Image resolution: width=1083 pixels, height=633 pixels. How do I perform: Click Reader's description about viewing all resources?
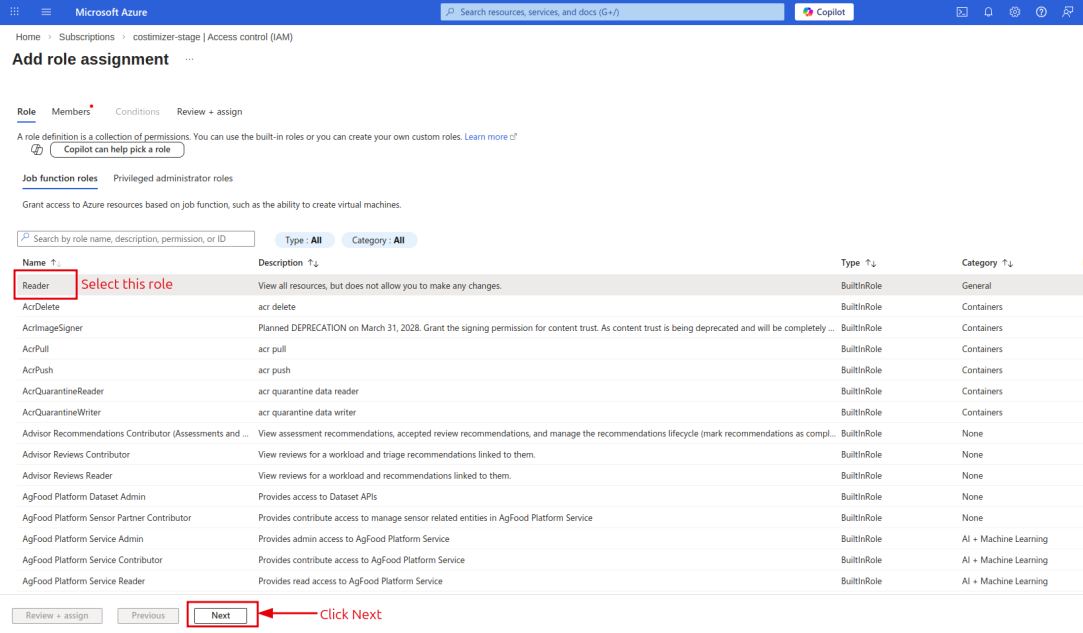tap(380, 285)
